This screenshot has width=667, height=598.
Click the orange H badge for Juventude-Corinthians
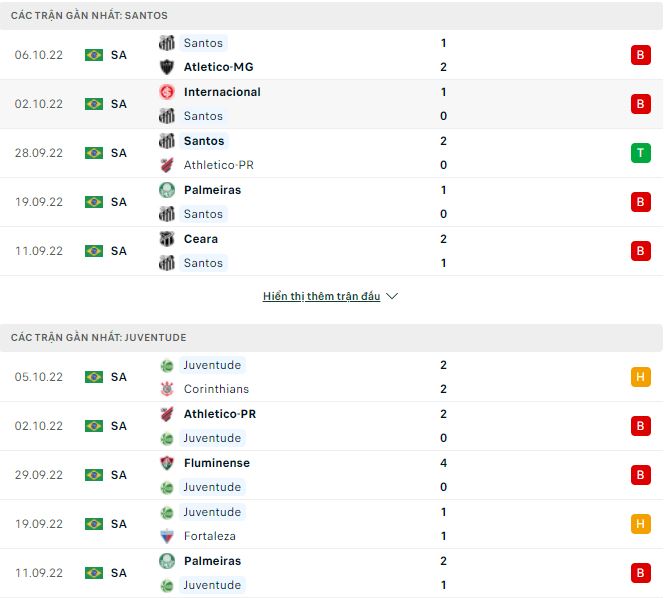click(x=640, y=377)
